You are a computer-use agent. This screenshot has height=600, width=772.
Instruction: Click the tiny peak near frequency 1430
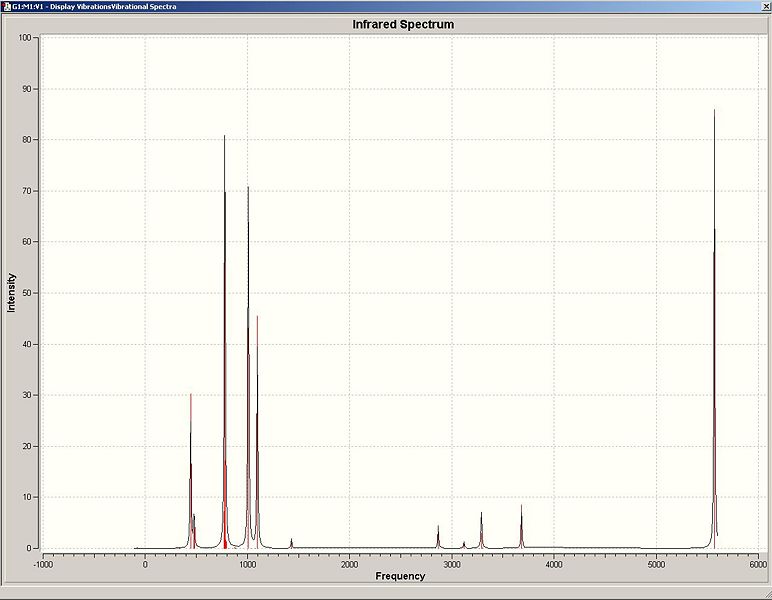[291, 543]
